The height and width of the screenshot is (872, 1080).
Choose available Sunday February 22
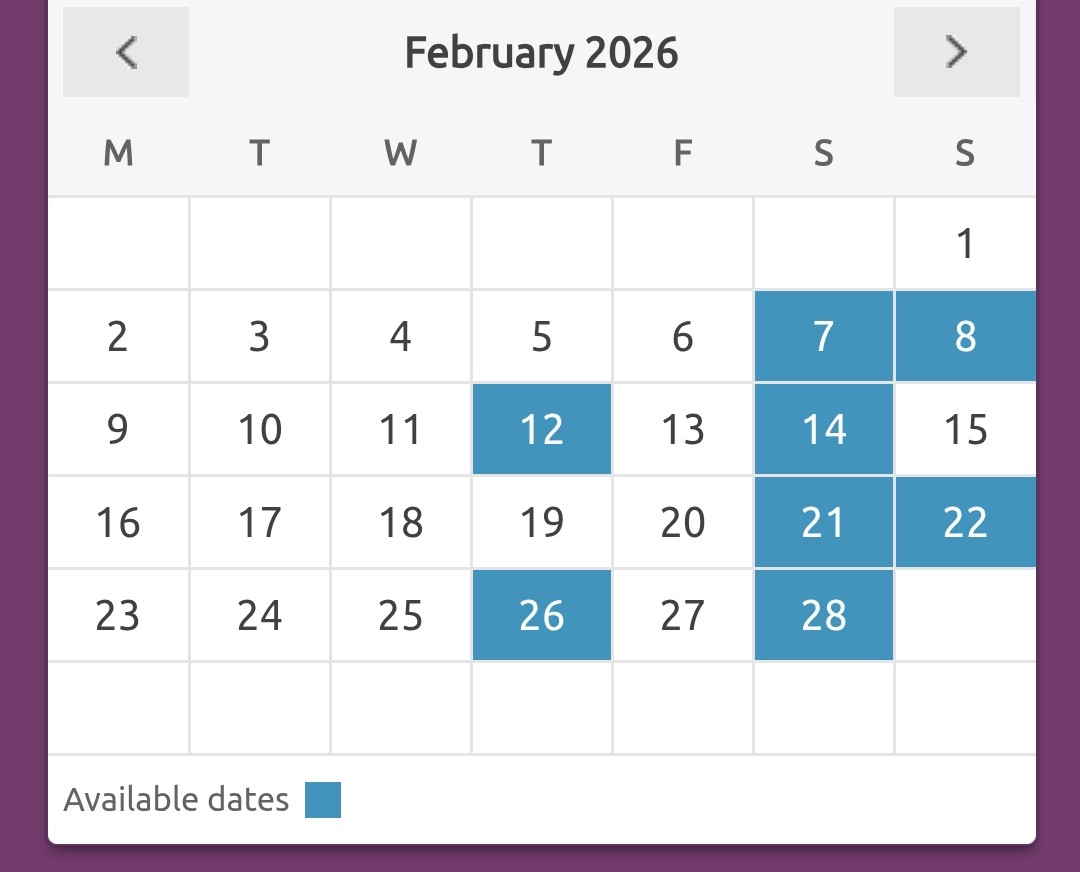point(965,523)
